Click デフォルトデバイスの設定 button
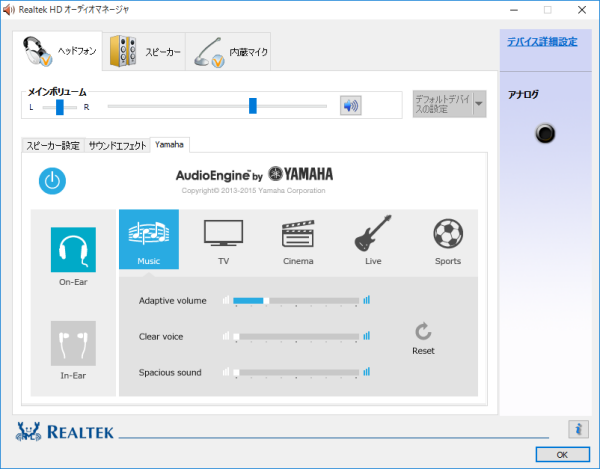Image resolution: width=600 pixels, height=469 pixels. click(443, 104)
